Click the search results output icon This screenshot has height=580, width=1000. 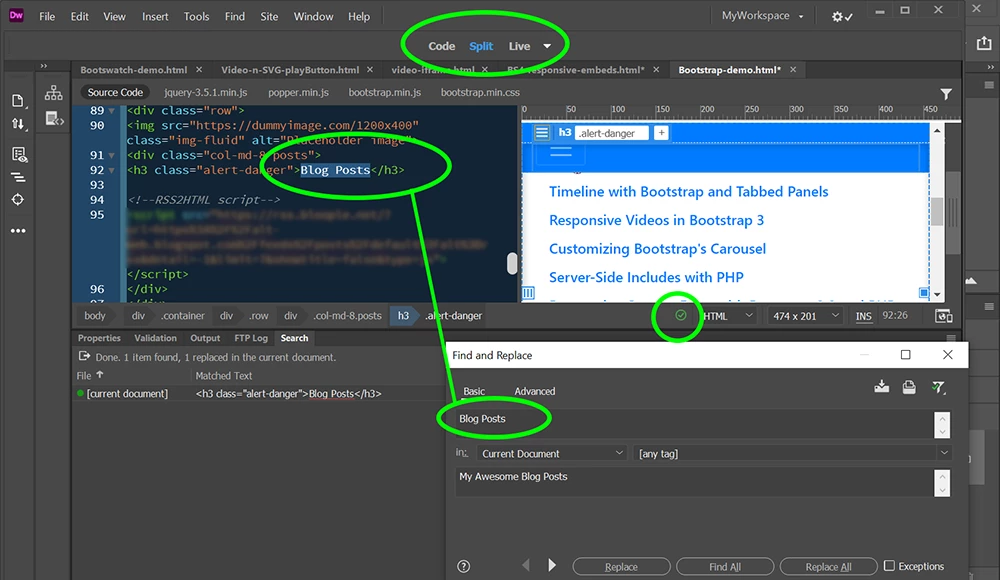pos(84,356)
